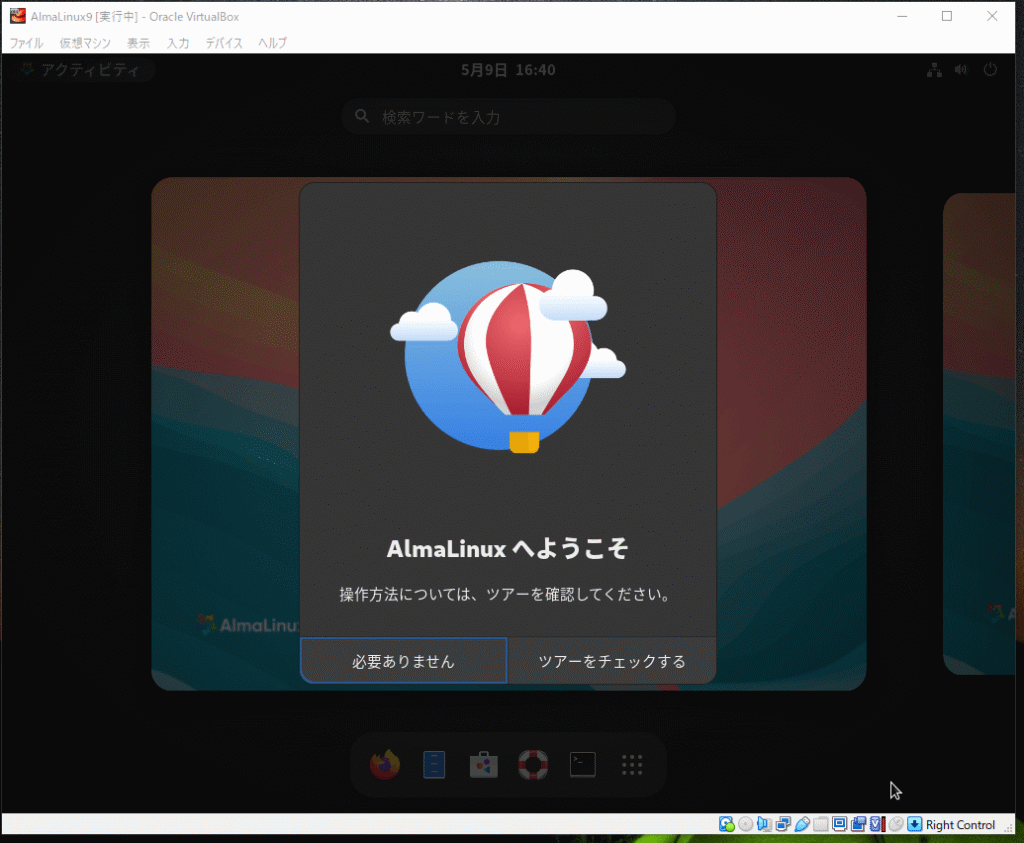
Task: Click the network adapter indicator in status bar
Action: 783,824
